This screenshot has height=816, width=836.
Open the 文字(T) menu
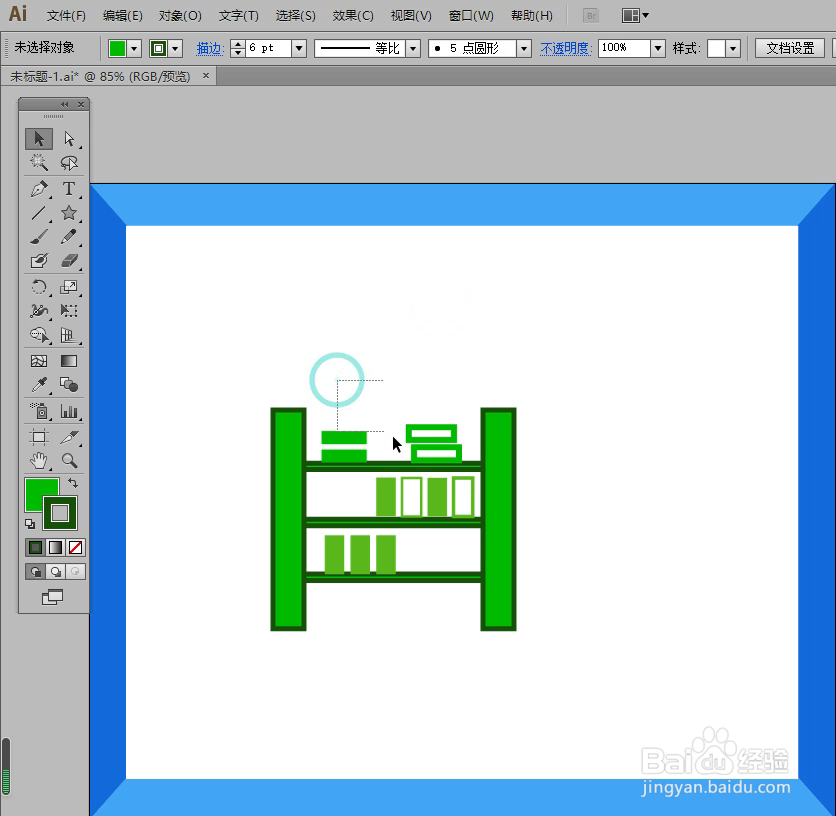238,15
